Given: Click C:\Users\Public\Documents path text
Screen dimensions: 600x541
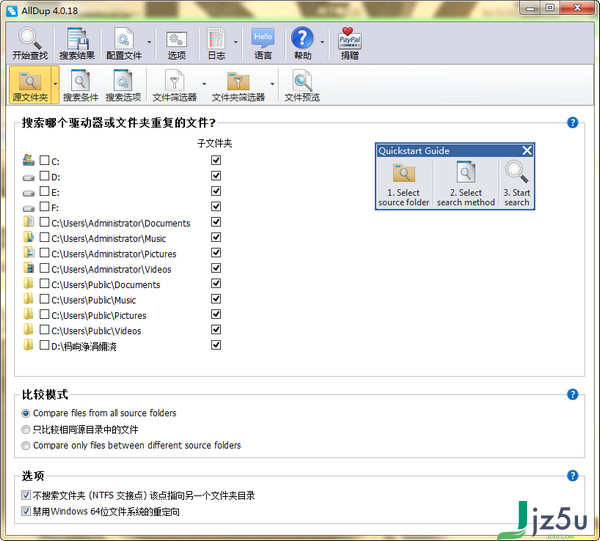Looking at the screenshot, I should pyautogui.click(x=106, y=285).
